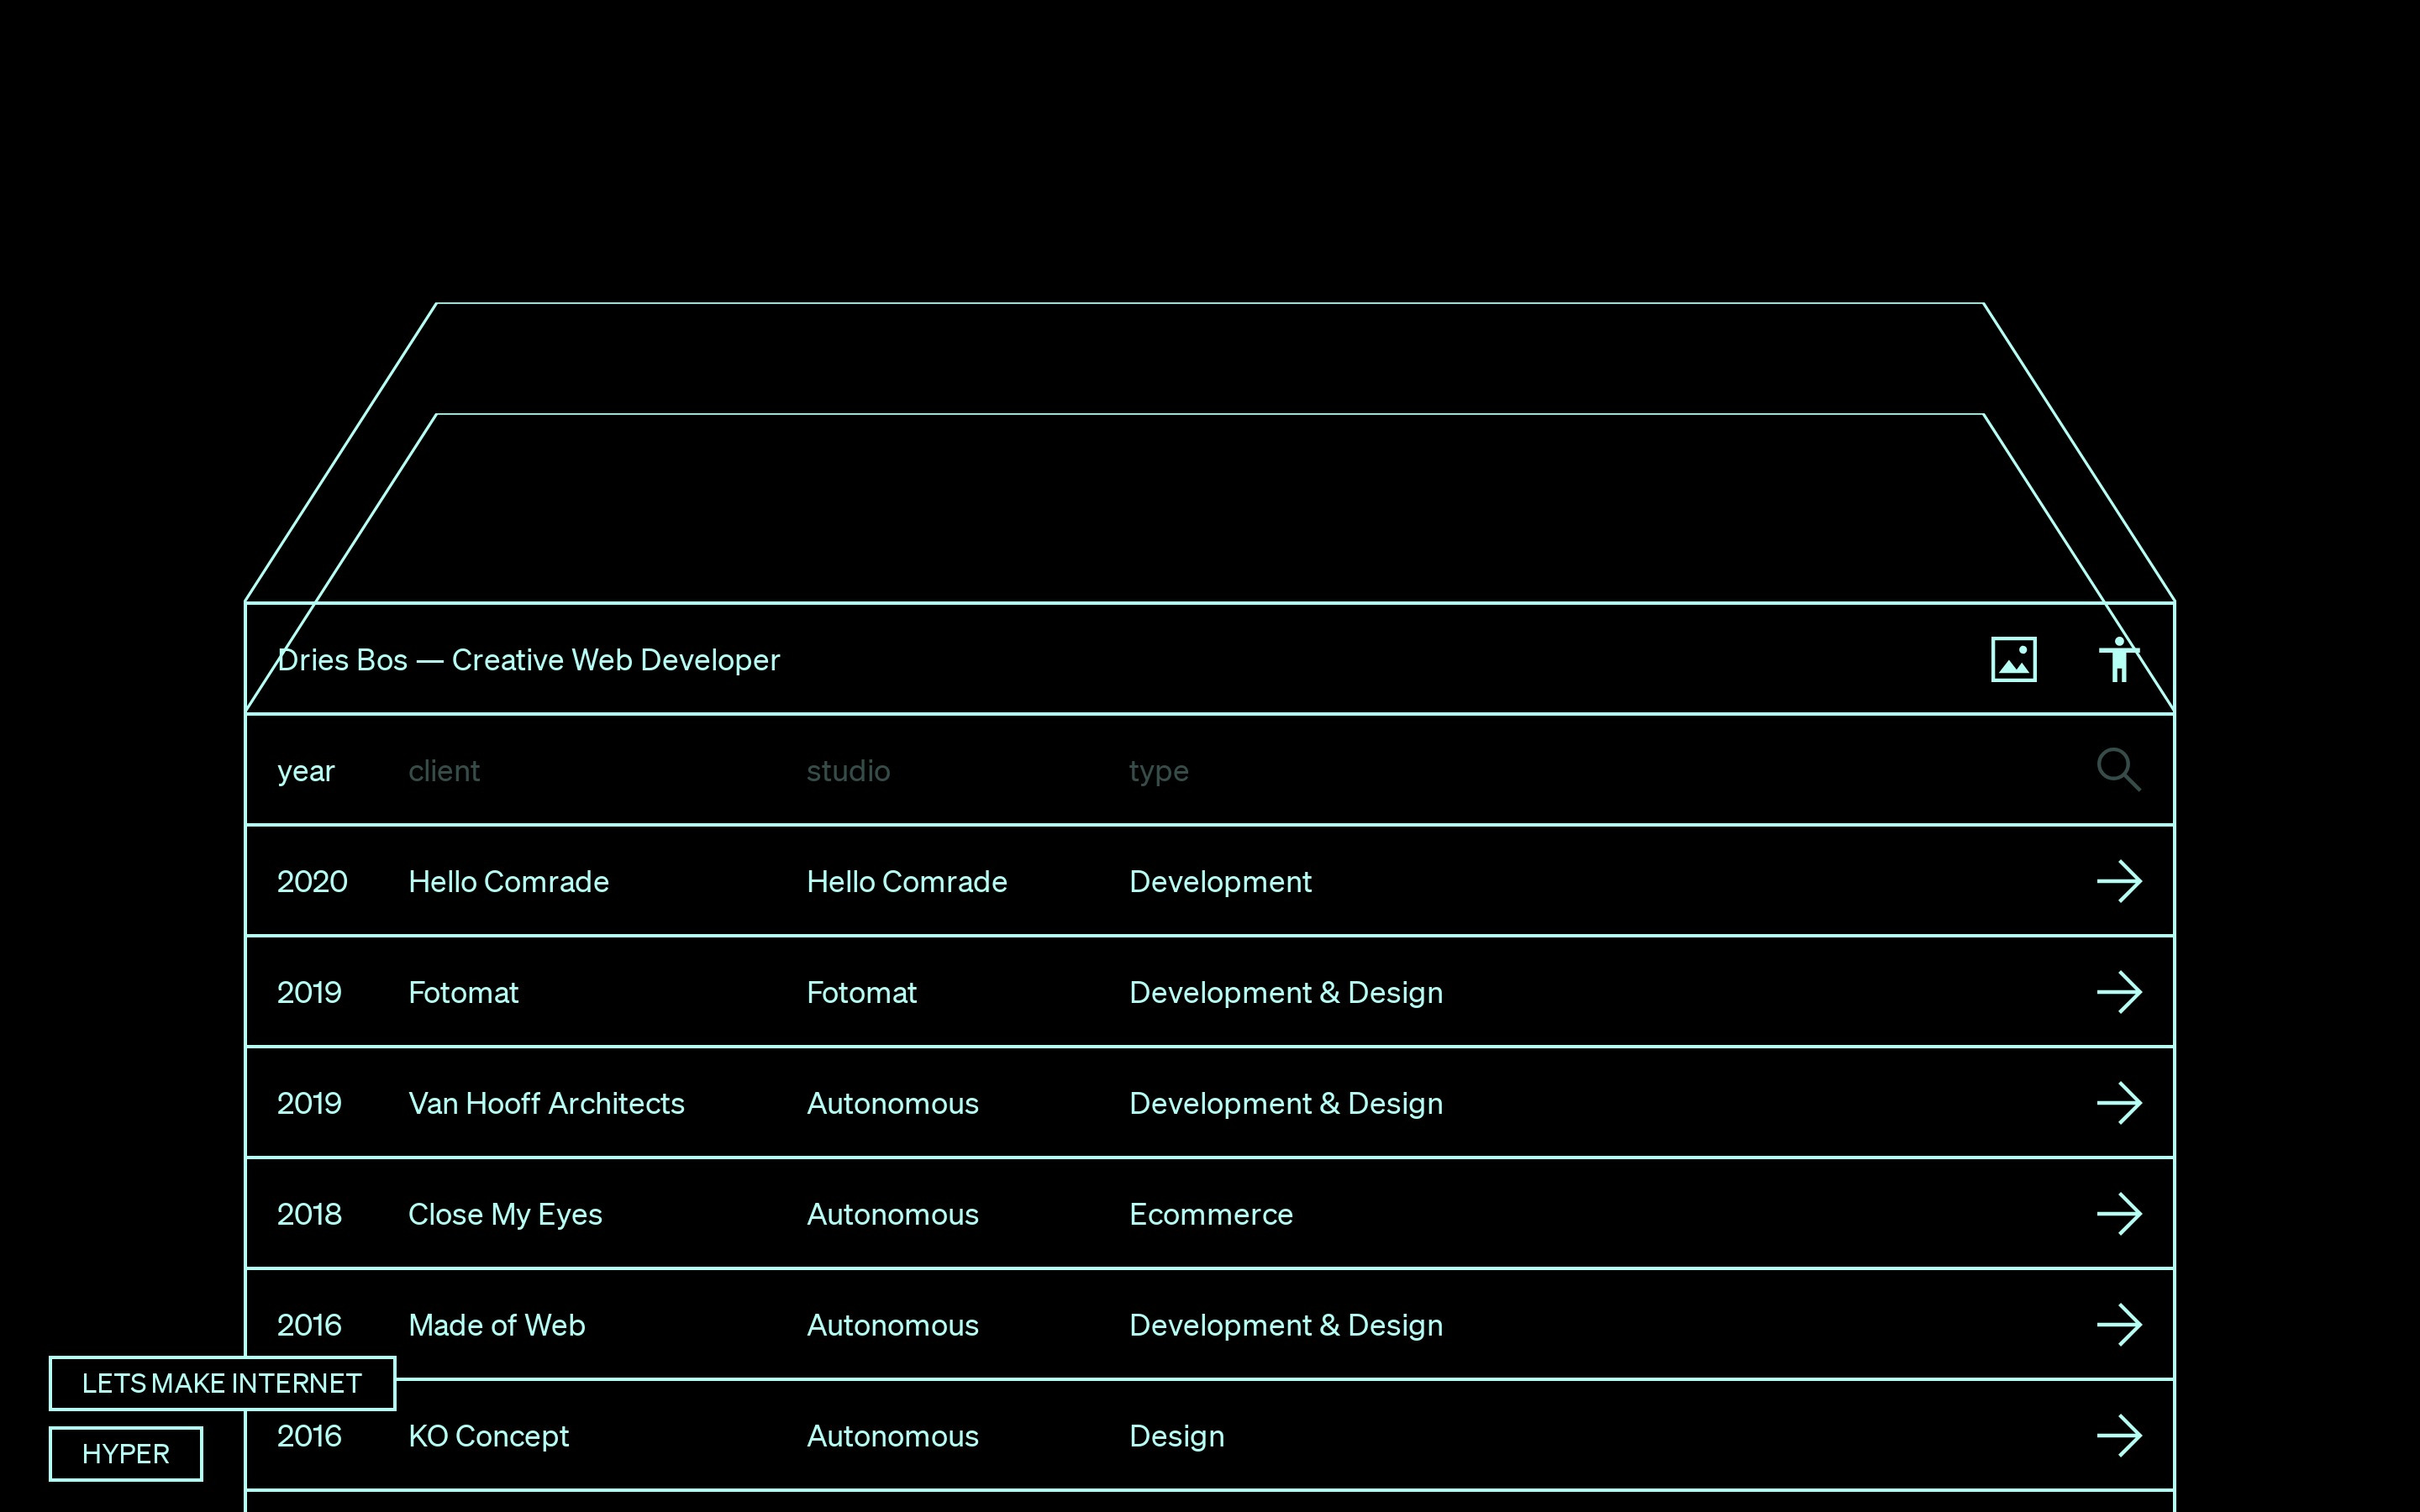Select the Van Hooff Architects row
Viewport: 2420px width, 1512px height.
pos(546,1104)
